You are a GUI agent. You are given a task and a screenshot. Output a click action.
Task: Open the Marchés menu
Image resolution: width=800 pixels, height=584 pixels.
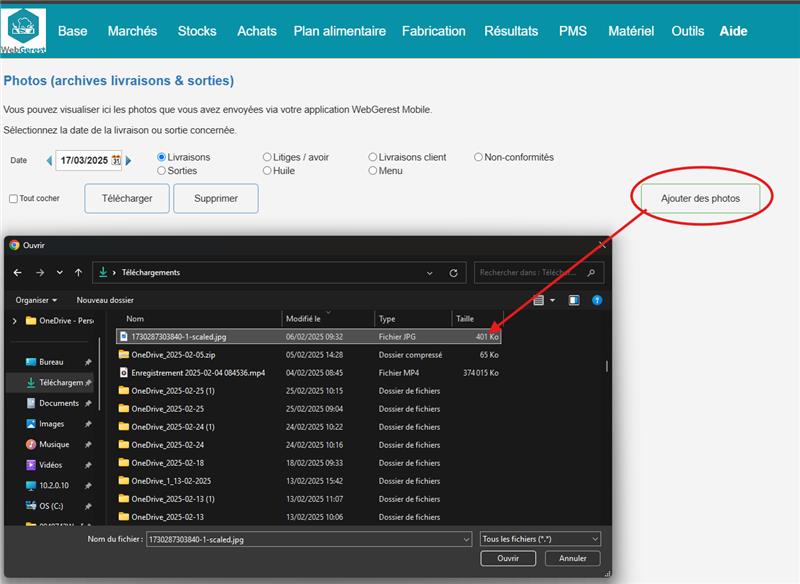tap(132, 31)
